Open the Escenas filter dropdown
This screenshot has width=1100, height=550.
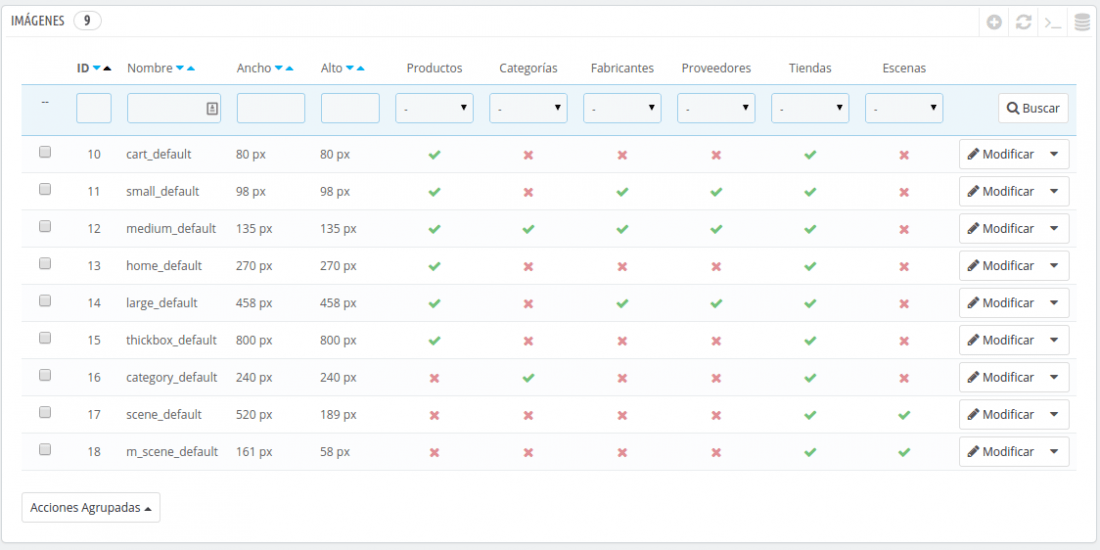pyautogui.click(x=904, y=108)
